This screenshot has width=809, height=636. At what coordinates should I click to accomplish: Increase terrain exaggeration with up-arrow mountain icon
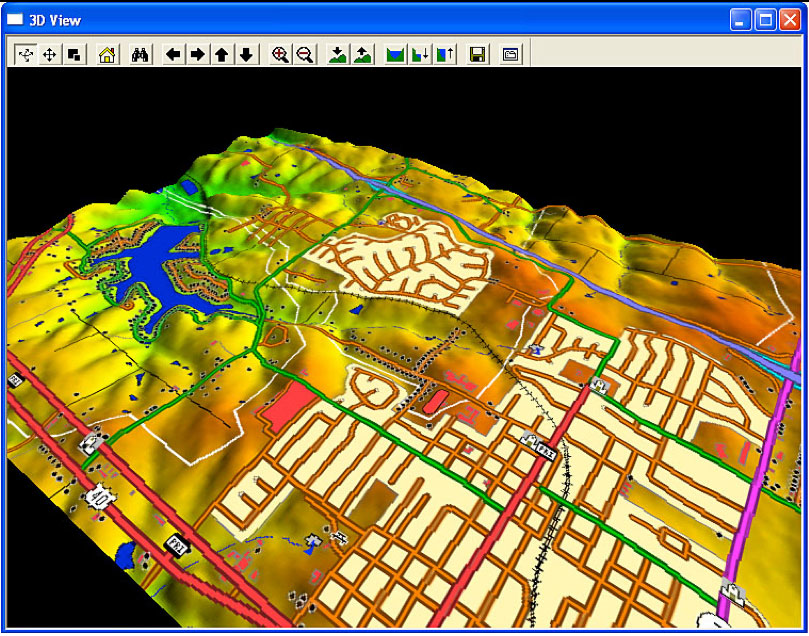(362, 55)
